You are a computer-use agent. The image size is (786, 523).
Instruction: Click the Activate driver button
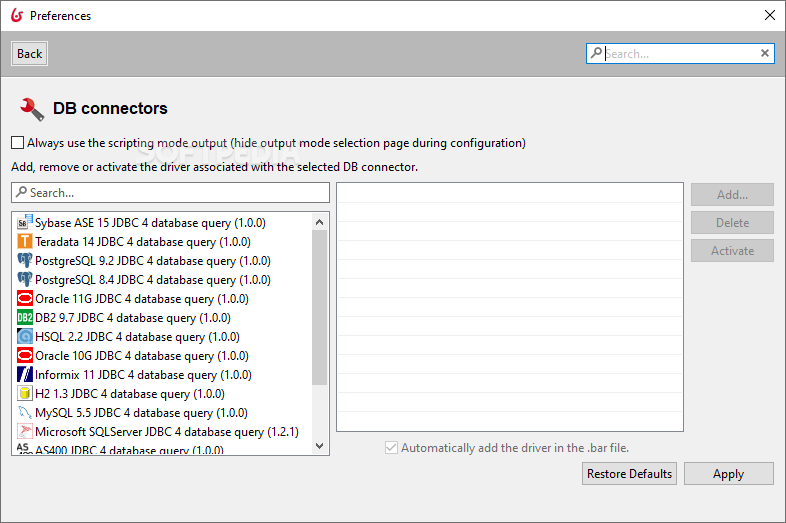[x=732, y=251]
